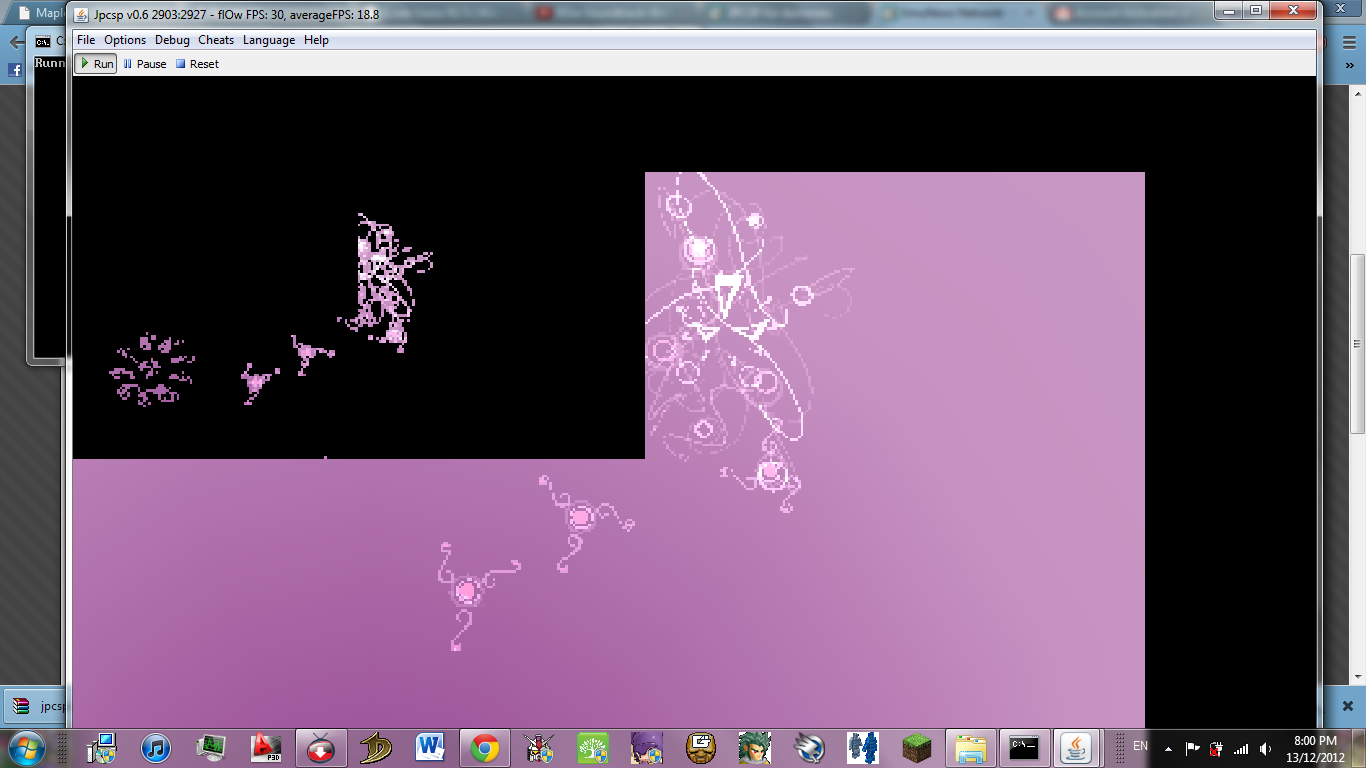Click the volume speaker icon in tray
Screen dimensions: 1366x768
pos(1265,748)
